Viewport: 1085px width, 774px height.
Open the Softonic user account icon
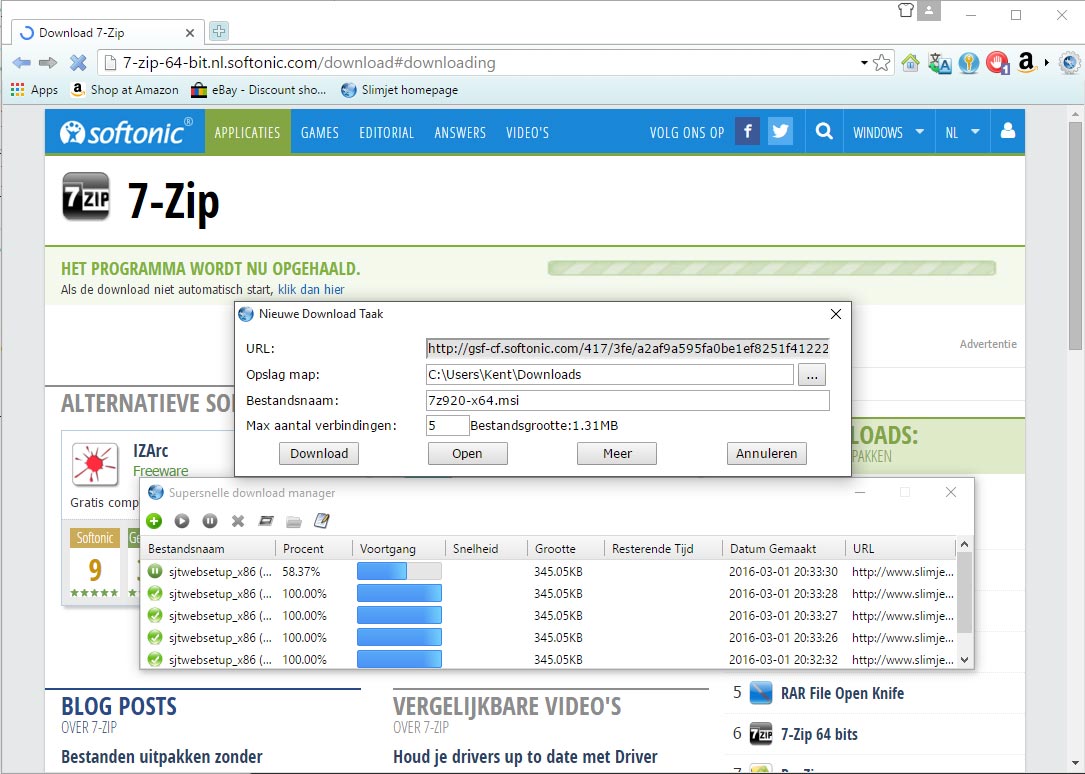(x=1008, y=131)
